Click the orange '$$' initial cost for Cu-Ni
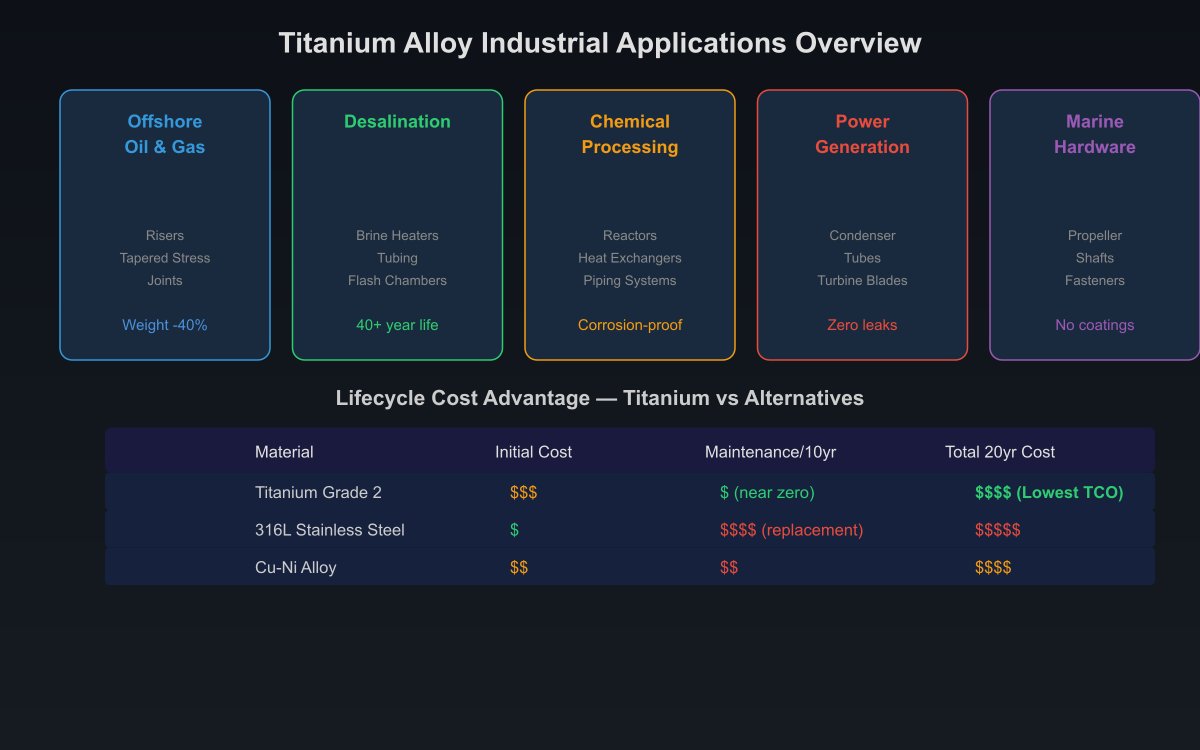The width and height of the screenshot is (1200, 750). tap(519, 567)
